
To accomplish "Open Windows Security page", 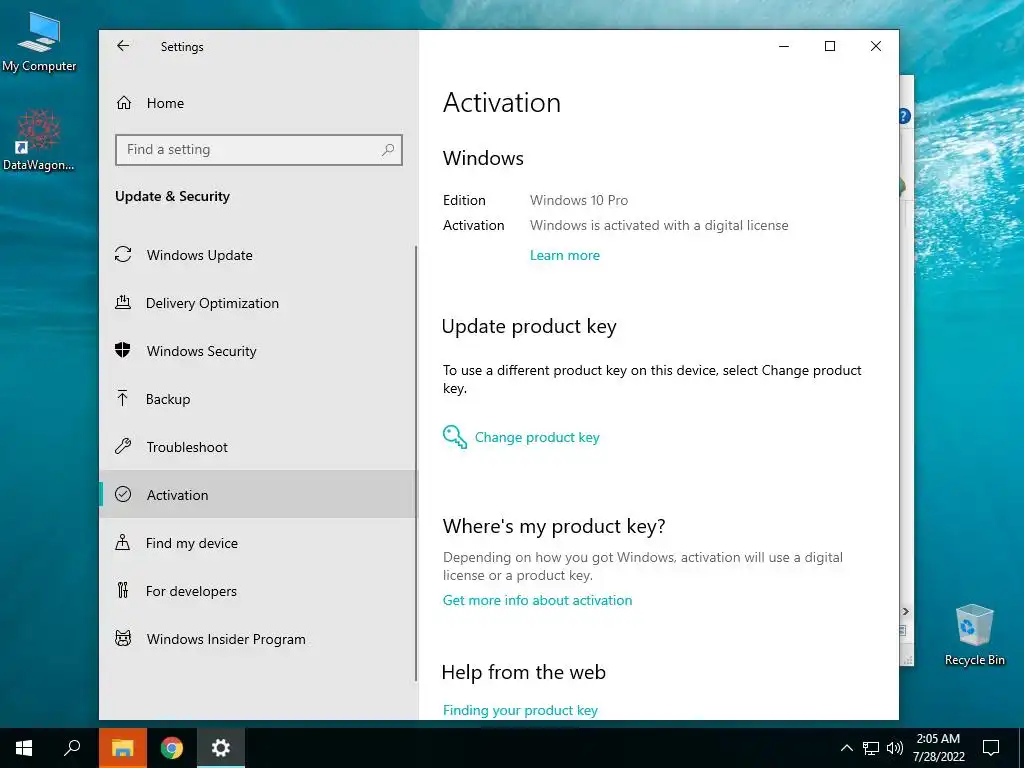I will click(257, 351).
